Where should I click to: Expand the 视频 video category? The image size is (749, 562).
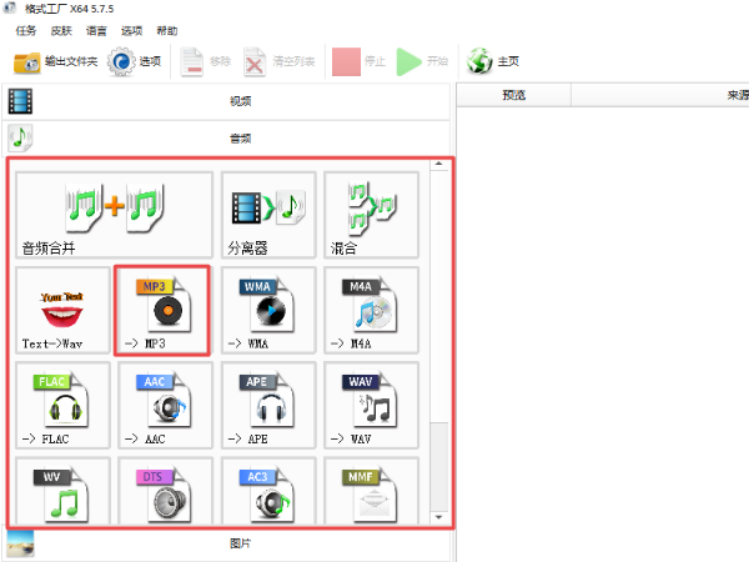(226, 101)
